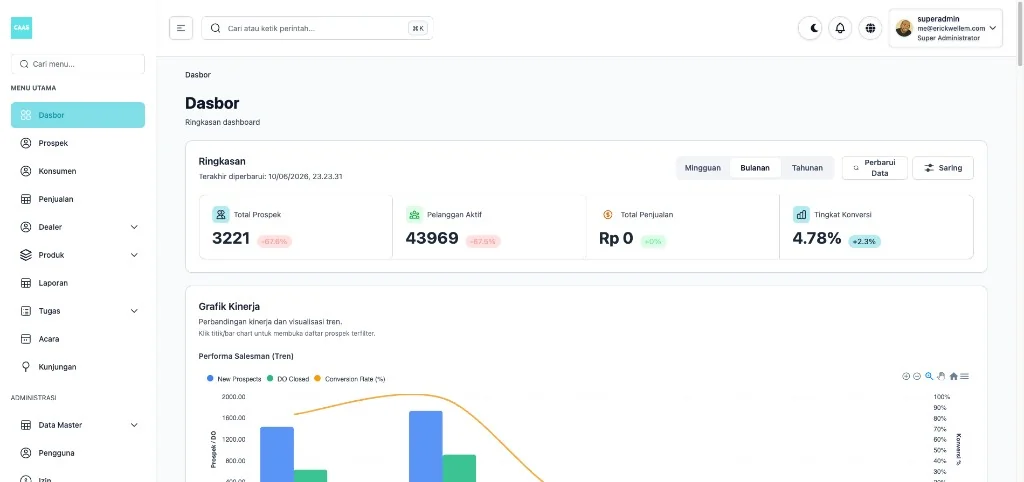
Task: Click the ⌘K shortcut badge
Action: (x=418, y=28)
